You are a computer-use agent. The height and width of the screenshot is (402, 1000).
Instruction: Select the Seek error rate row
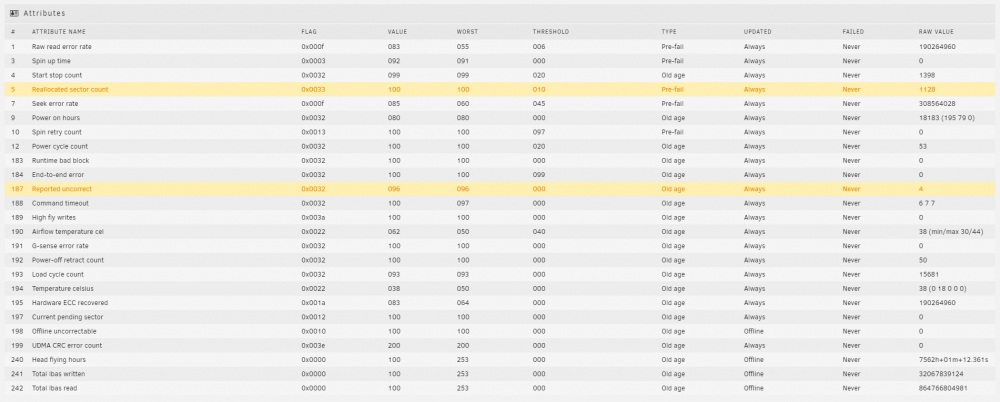pos(500,103)
